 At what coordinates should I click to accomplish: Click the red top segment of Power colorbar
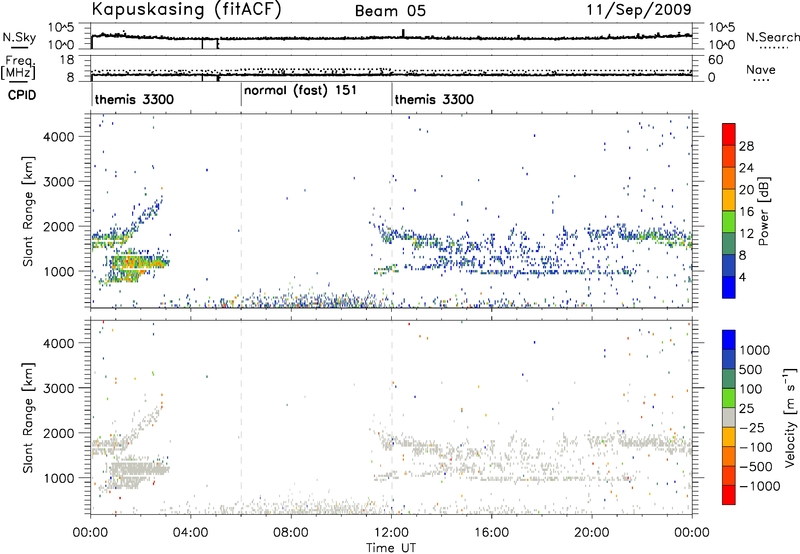(729, 134)
